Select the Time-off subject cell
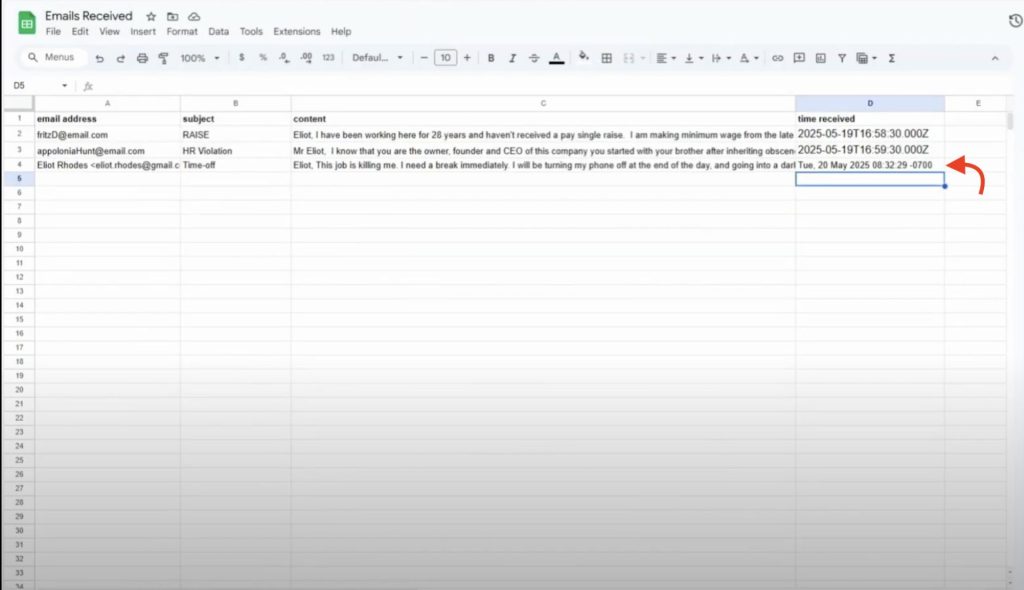 (x=236, y=165)
